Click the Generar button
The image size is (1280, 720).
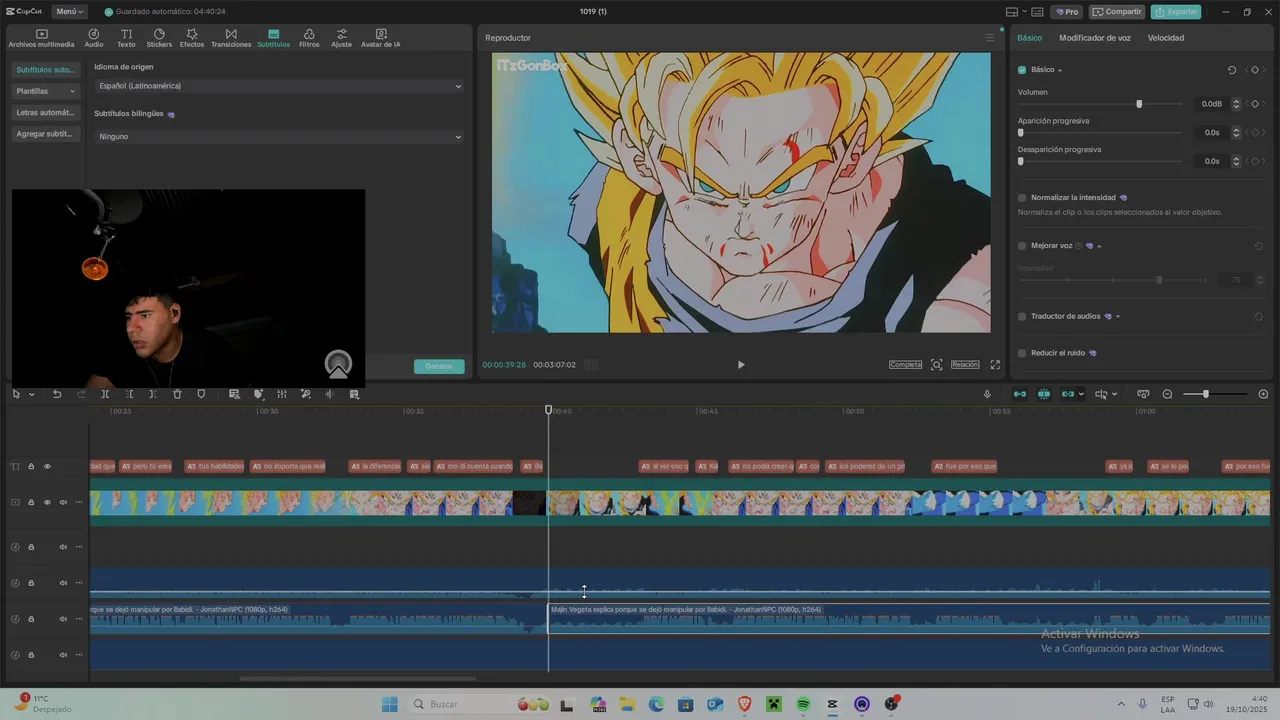coord(439,366)
